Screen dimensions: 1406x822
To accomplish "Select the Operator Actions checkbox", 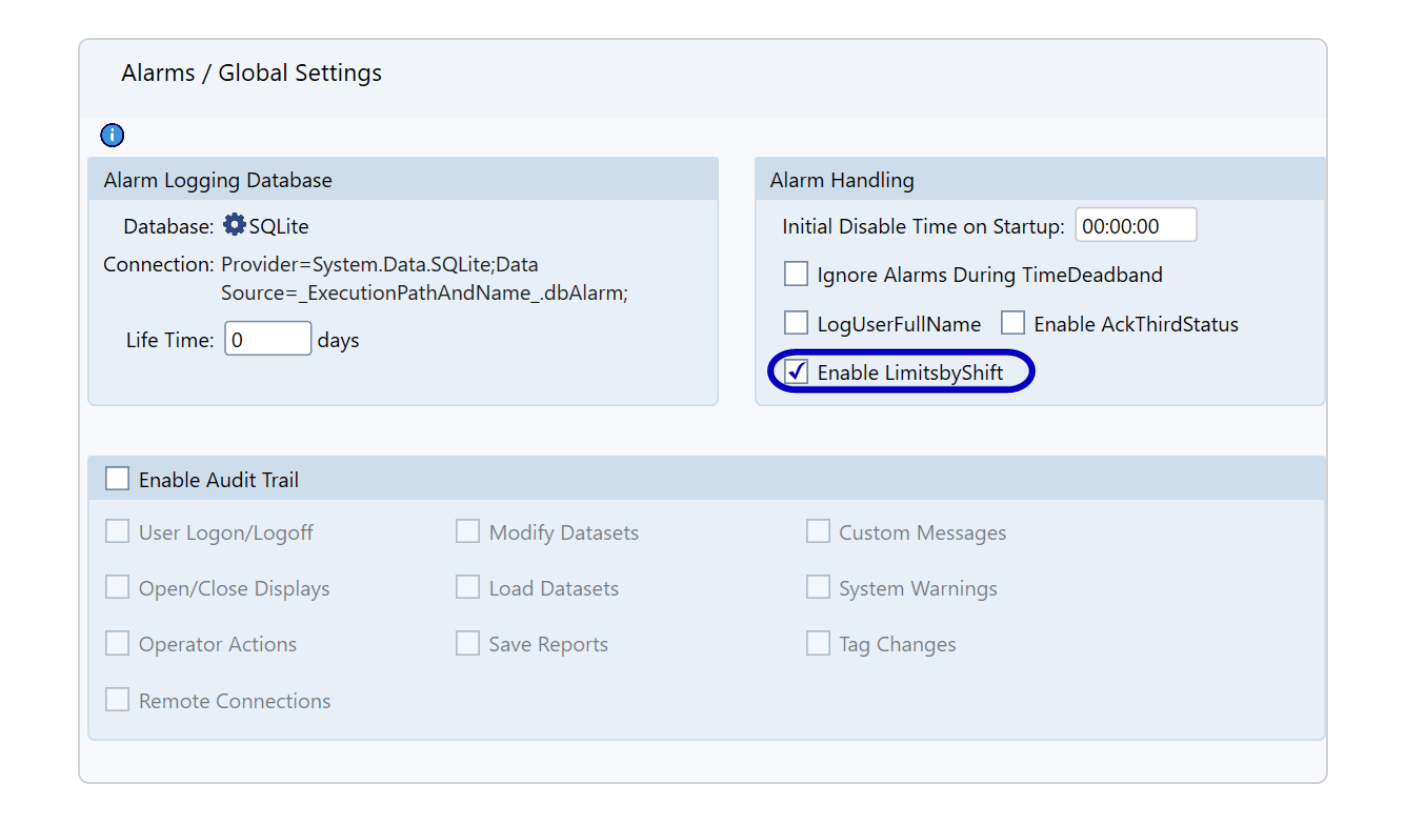I will tap(118, 644).
